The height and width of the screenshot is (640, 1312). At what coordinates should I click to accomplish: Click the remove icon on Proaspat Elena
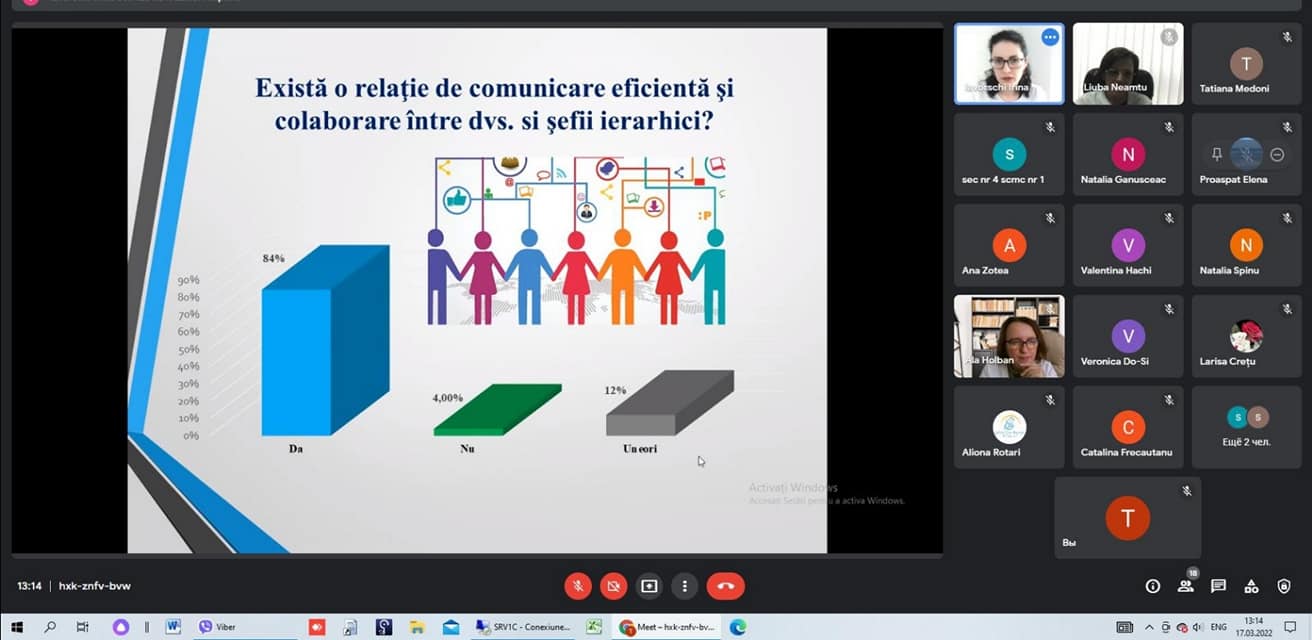[1277, 154]
